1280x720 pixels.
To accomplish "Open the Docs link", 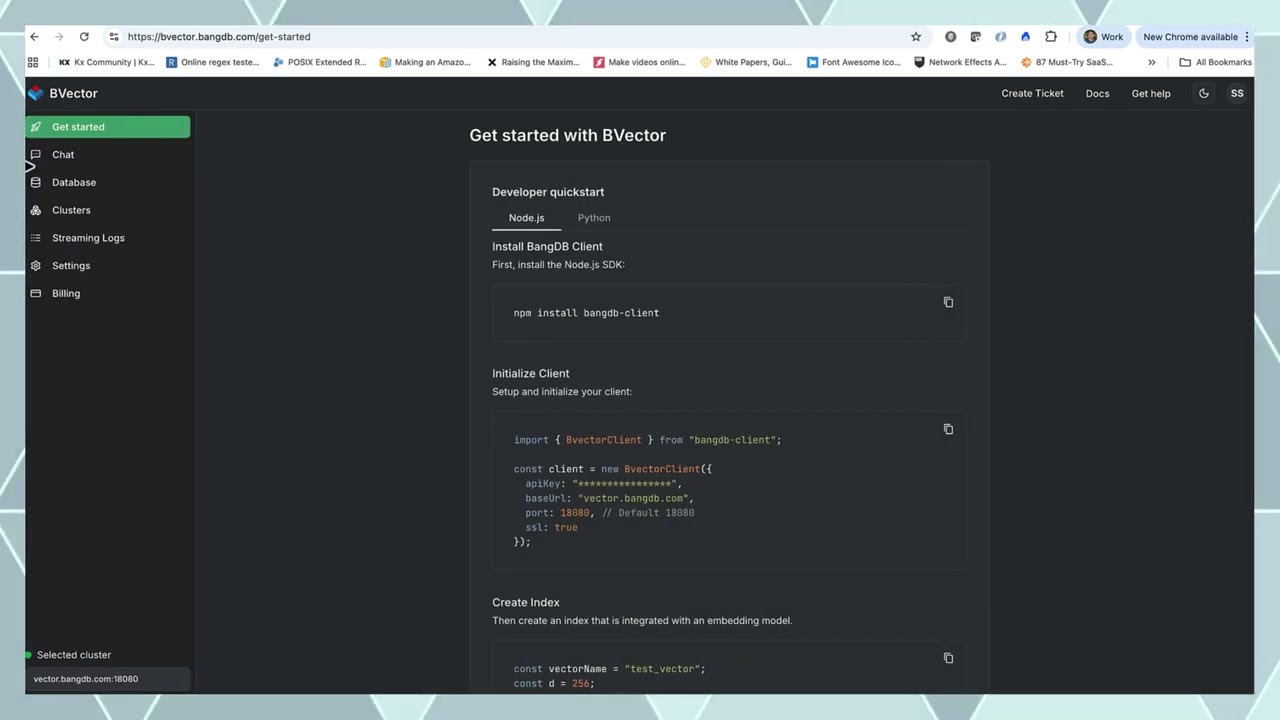I will 1097,93.
